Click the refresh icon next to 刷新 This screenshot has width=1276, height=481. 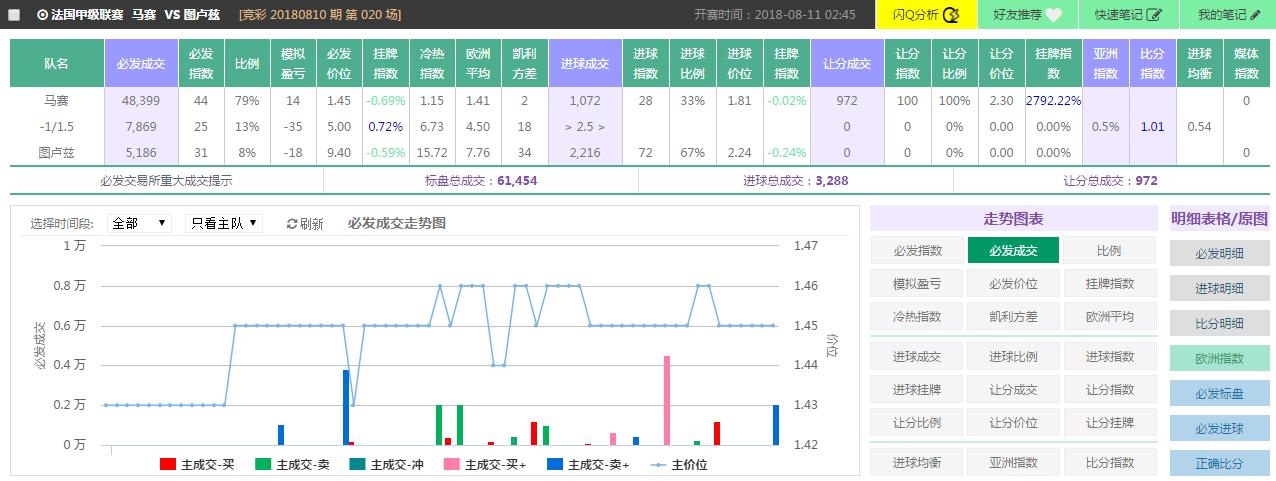click(x=292, y=224)
